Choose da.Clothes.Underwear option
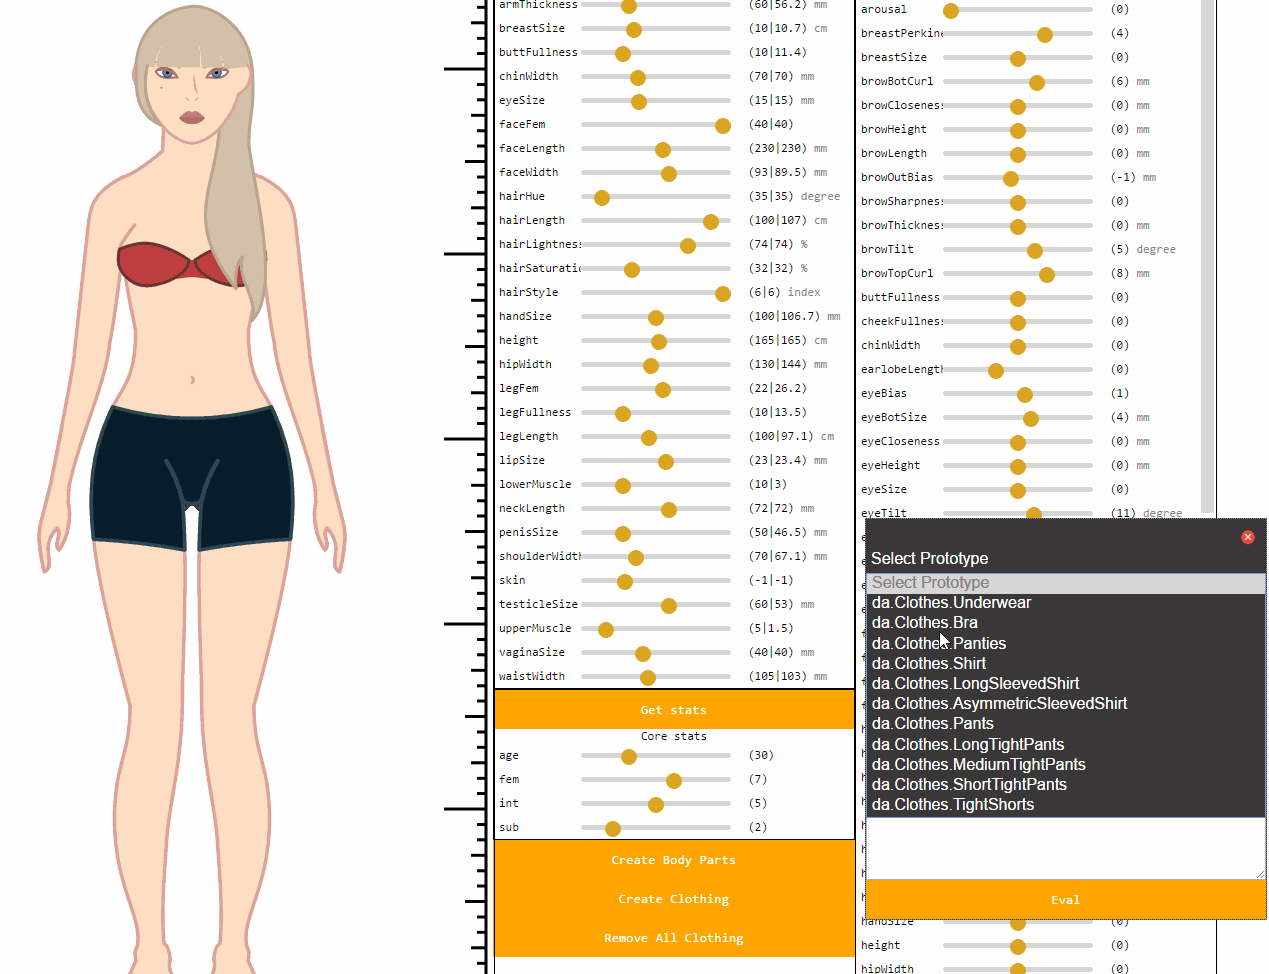The height and width of the screenshot is (974, 1269). [x=950, y=603]
